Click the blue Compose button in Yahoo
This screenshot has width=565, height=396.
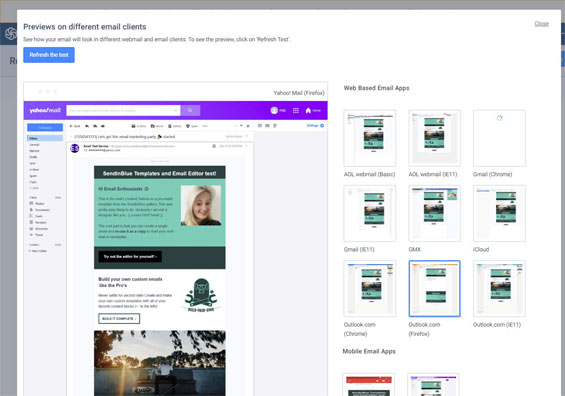point(45,128)
